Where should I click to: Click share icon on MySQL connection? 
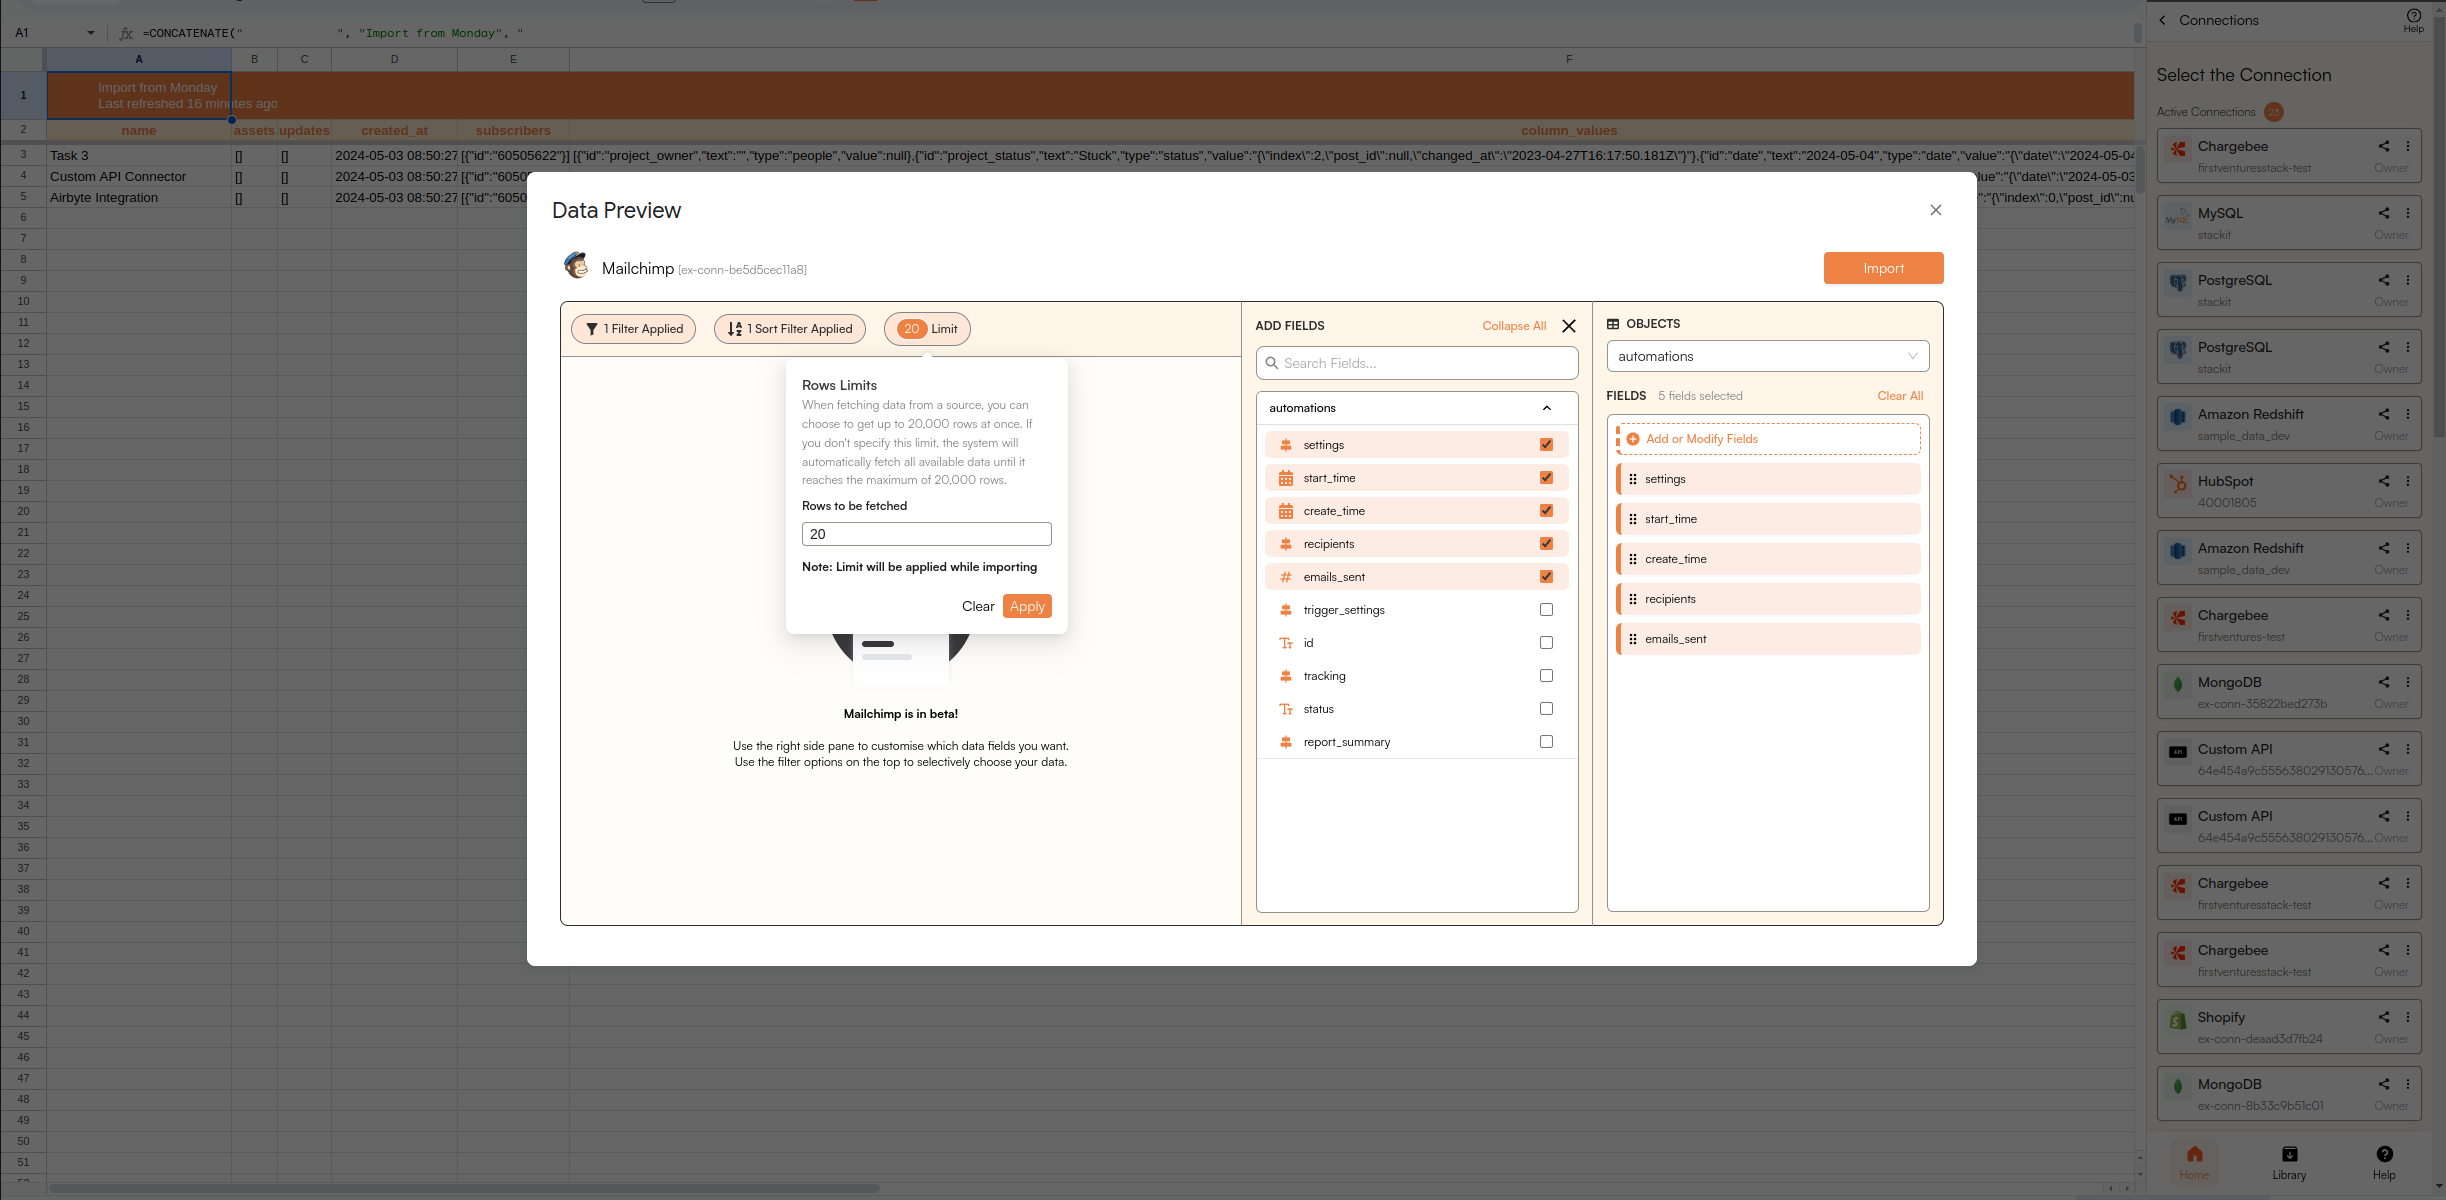[x=2384, y=213]
